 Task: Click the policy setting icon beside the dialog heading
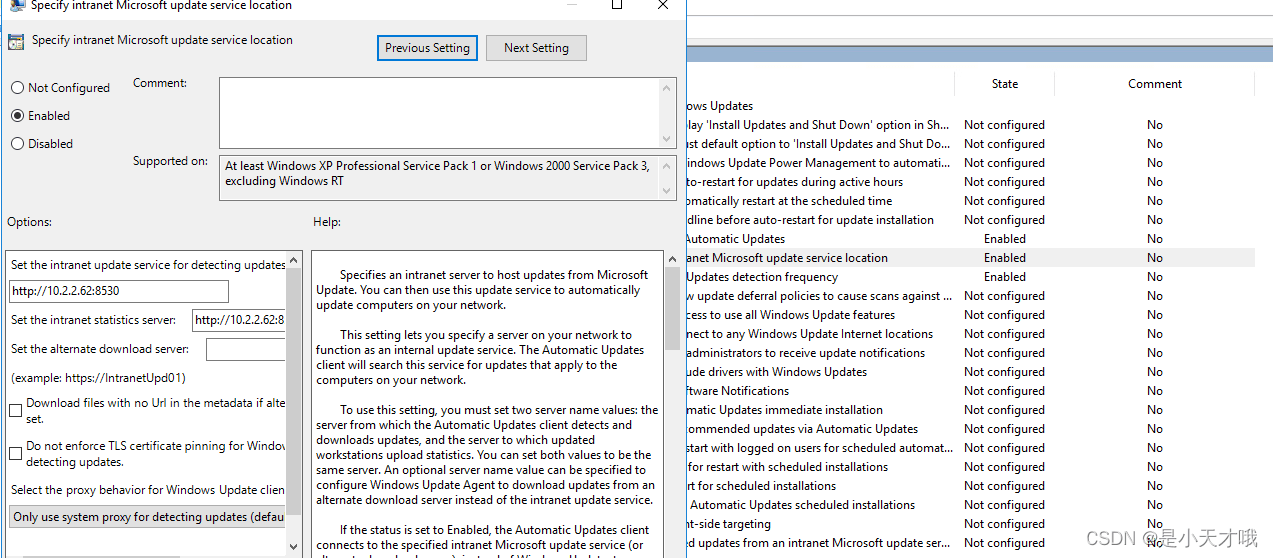[x=16, y=42]
